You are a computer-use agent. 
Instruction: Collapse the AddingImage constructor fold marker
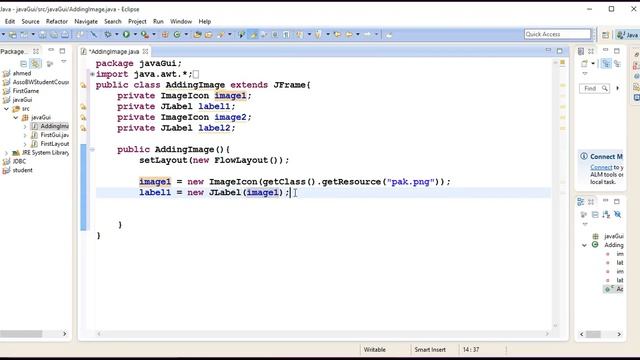pyautogui.click(x=92, y=149)
